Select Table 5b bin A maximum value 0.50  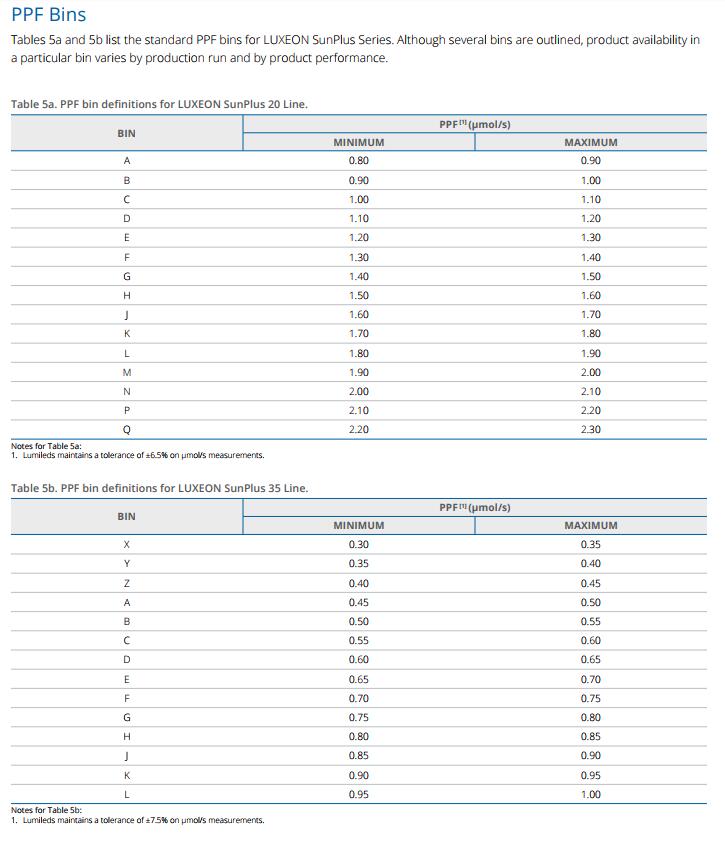click(x=591, y=603)
